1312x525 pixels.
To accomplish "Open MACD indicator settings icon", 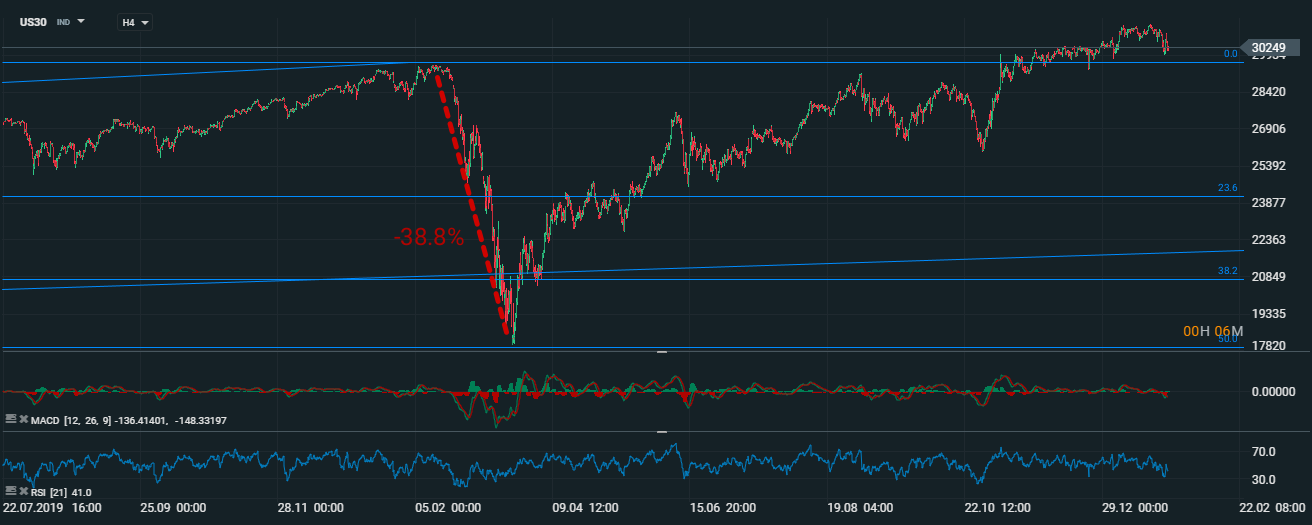I will pos(10,420).
